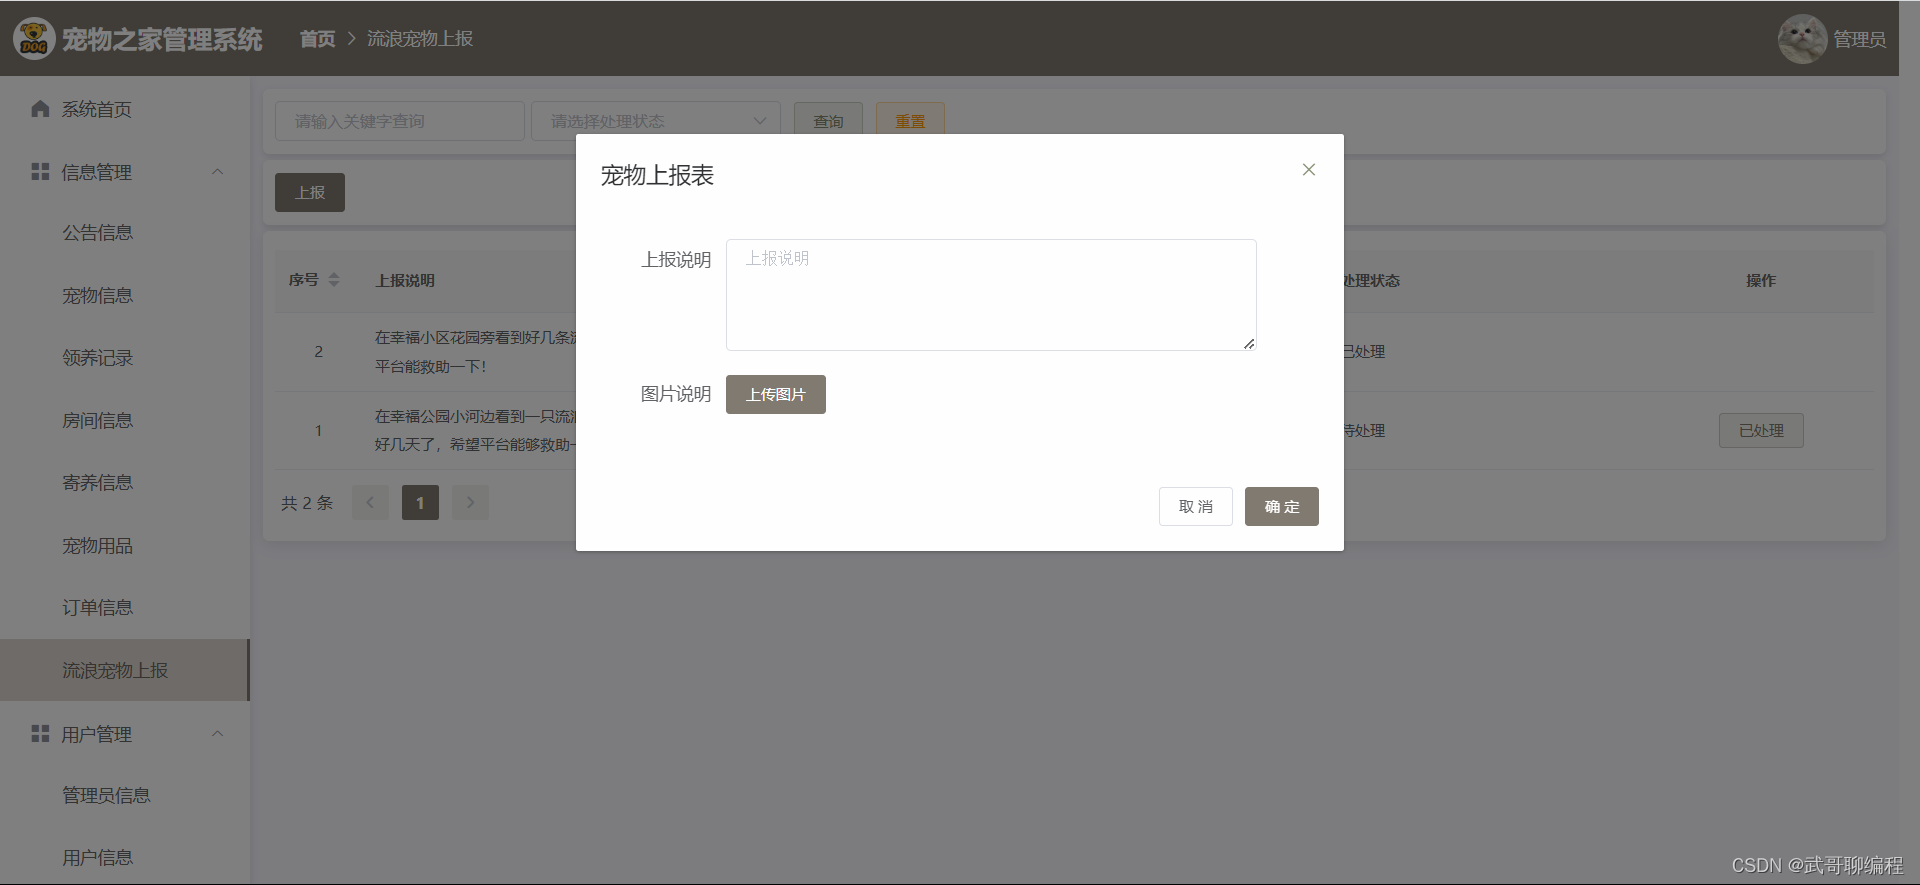Click 上传图片 upload button

[776, 394]
